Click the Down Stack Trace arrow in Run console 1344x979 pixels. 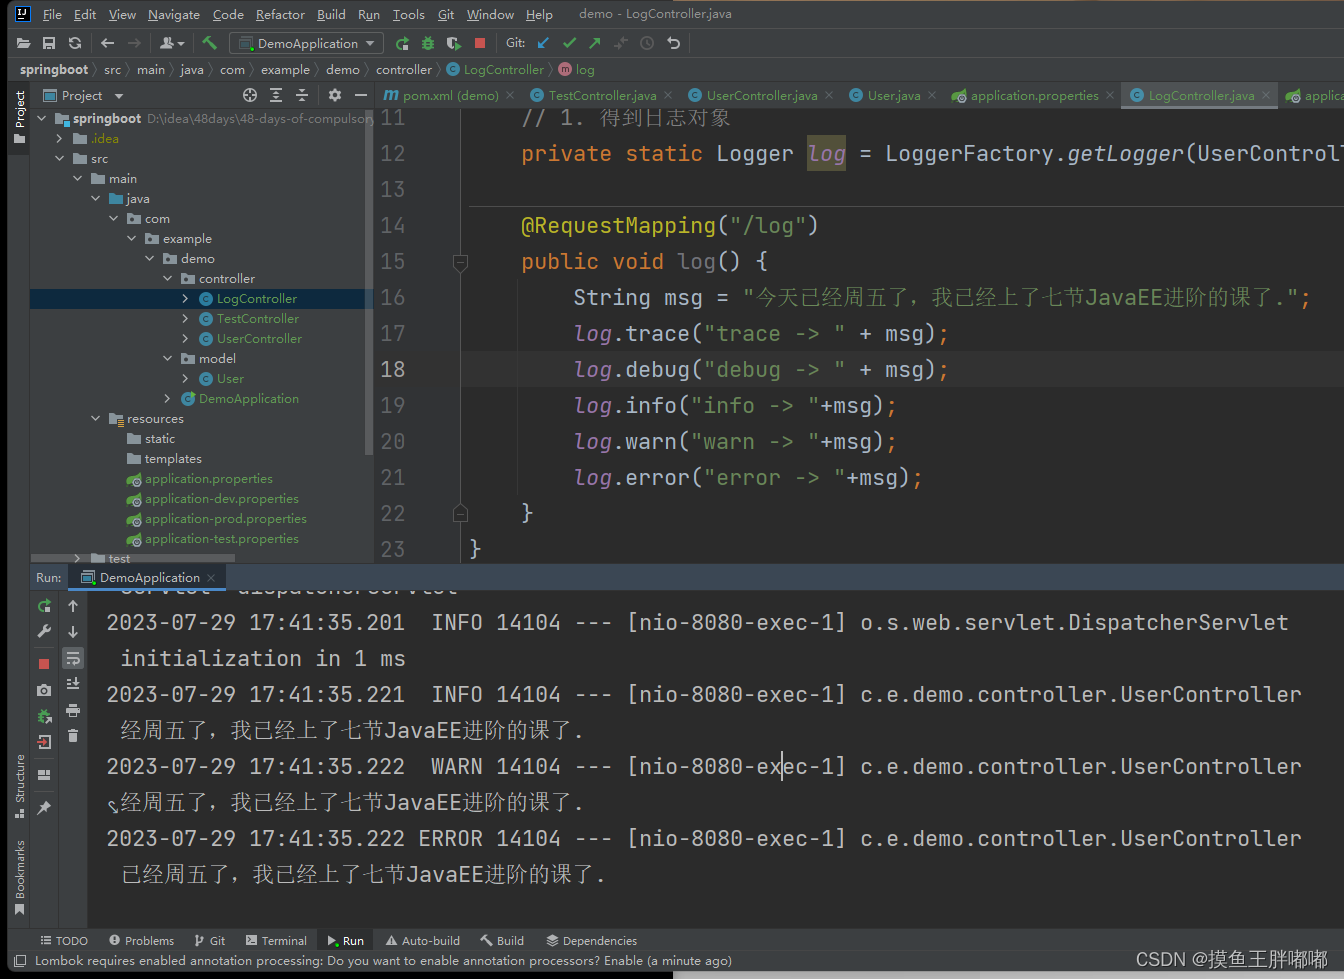tap(73, 632)
